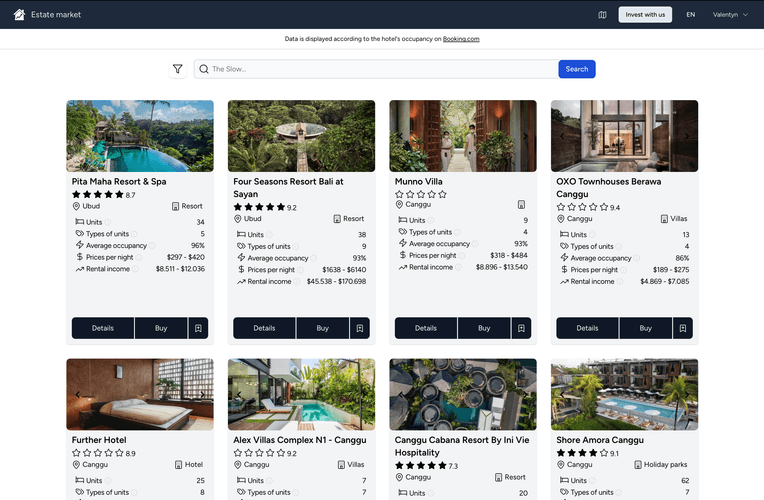
Task: Click the blue Search button
Action: (x=577, y=69)
